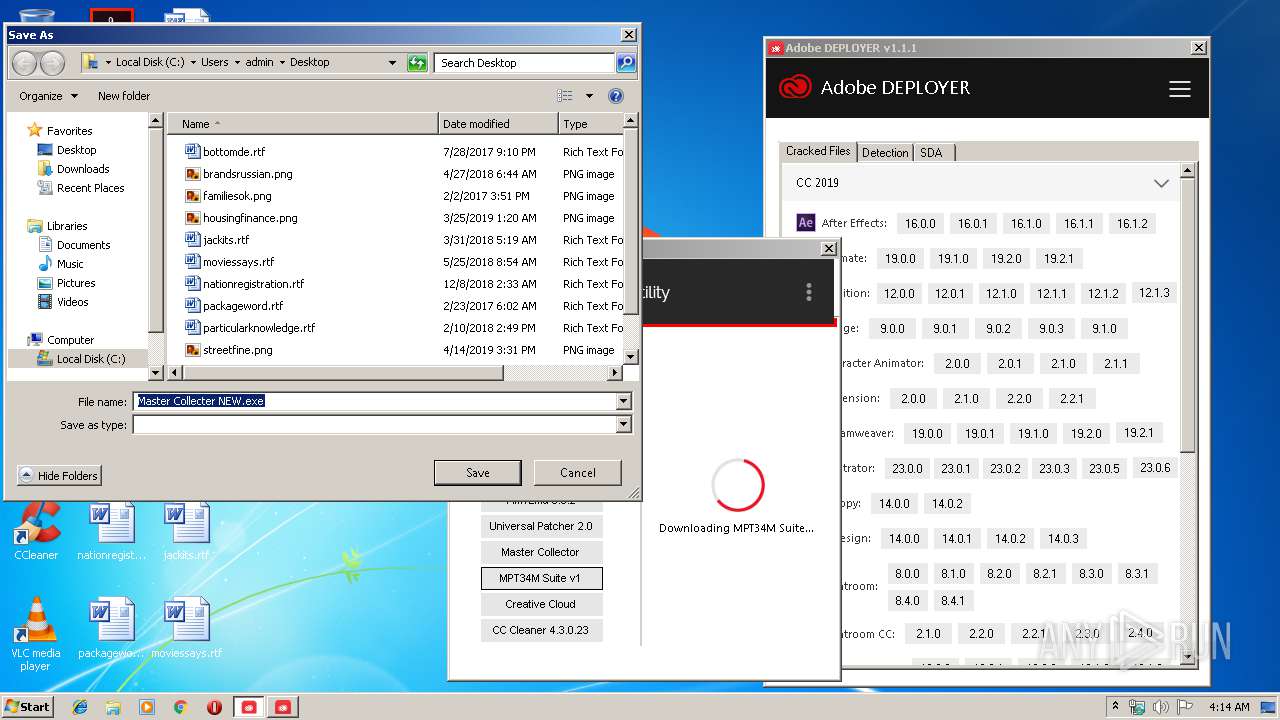Open the three-dot menu in the utility window
This screenshot has height=720, width=1280.
809,292
